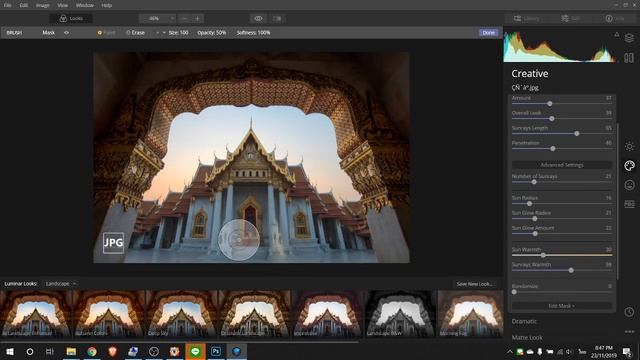Click the Number of Sunrays slider
The height and width of the screenshot is (360, 640).
tap(562, 182)
